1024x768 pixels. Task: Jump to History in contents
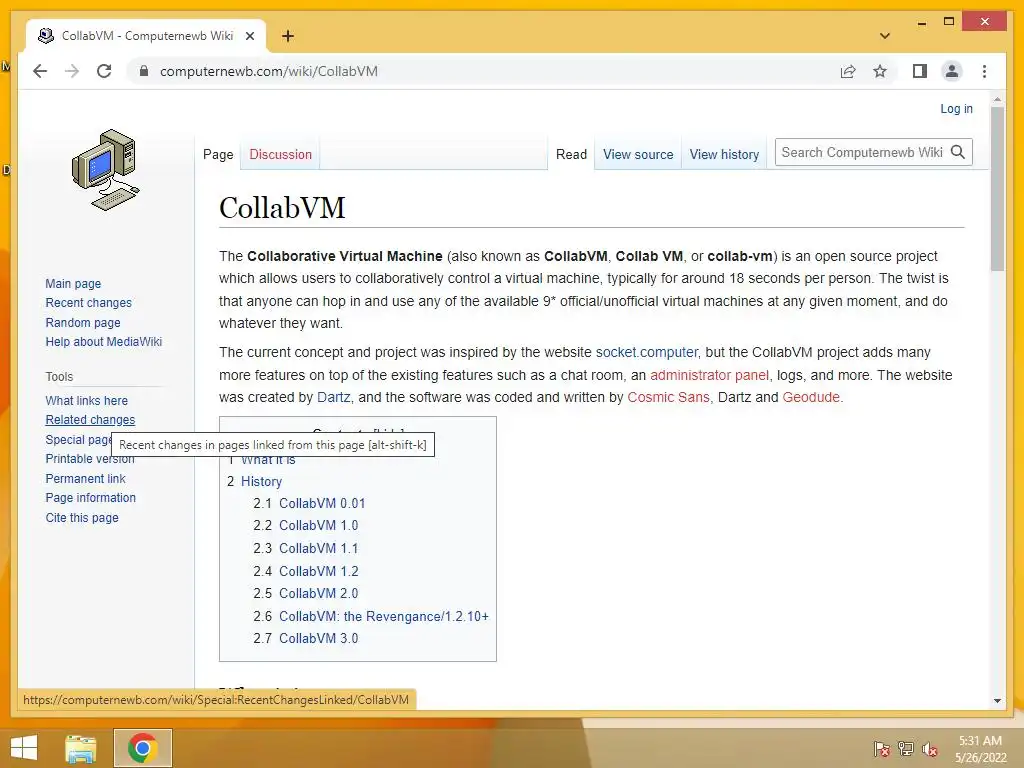coord(261,481)
